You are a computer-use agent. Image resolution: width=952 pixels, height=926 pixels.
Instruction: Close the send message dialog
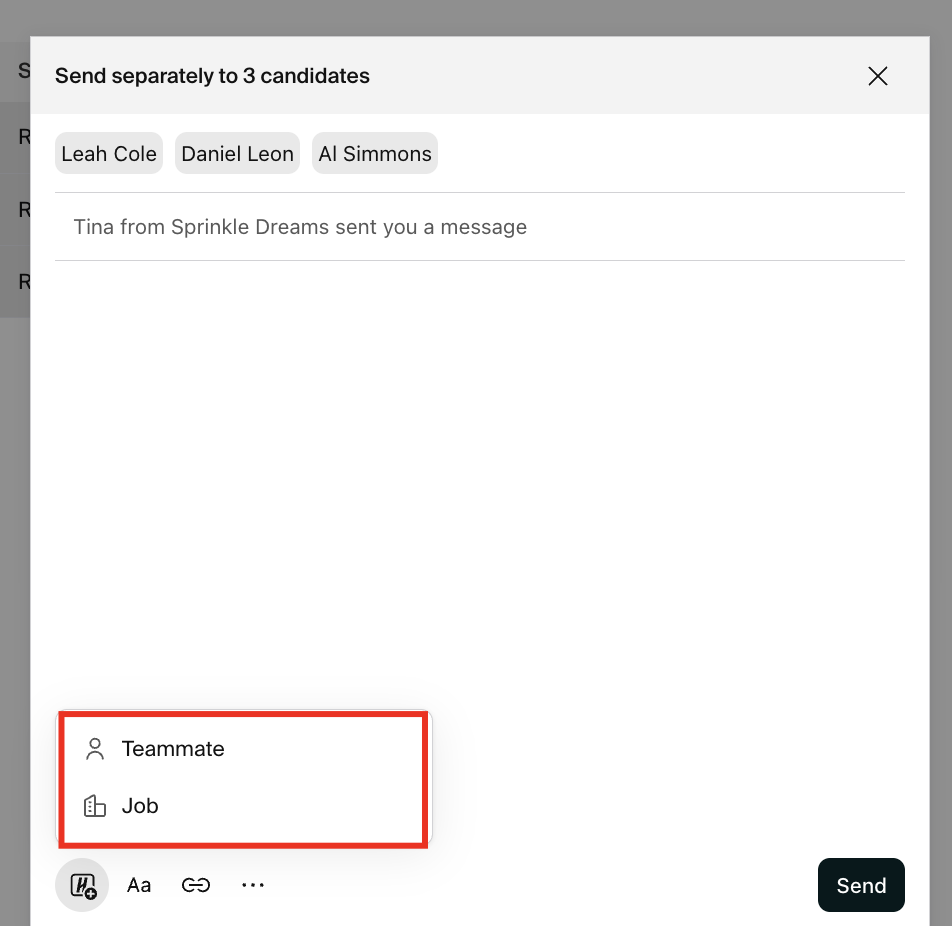click(878, 76)
